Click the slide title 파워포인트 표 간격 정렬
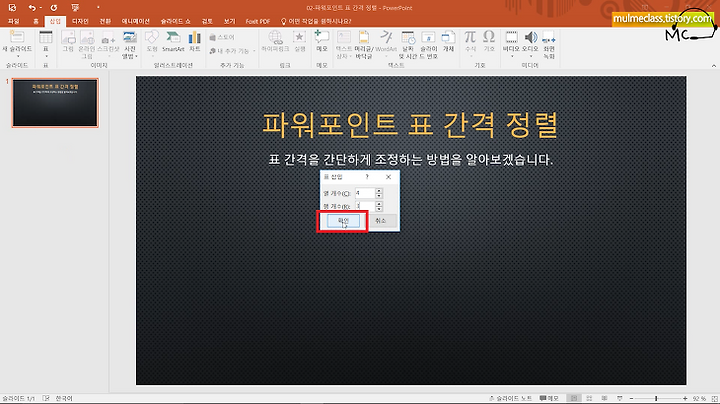The width and height of the screenshot is (720, 404). point(410,124)
